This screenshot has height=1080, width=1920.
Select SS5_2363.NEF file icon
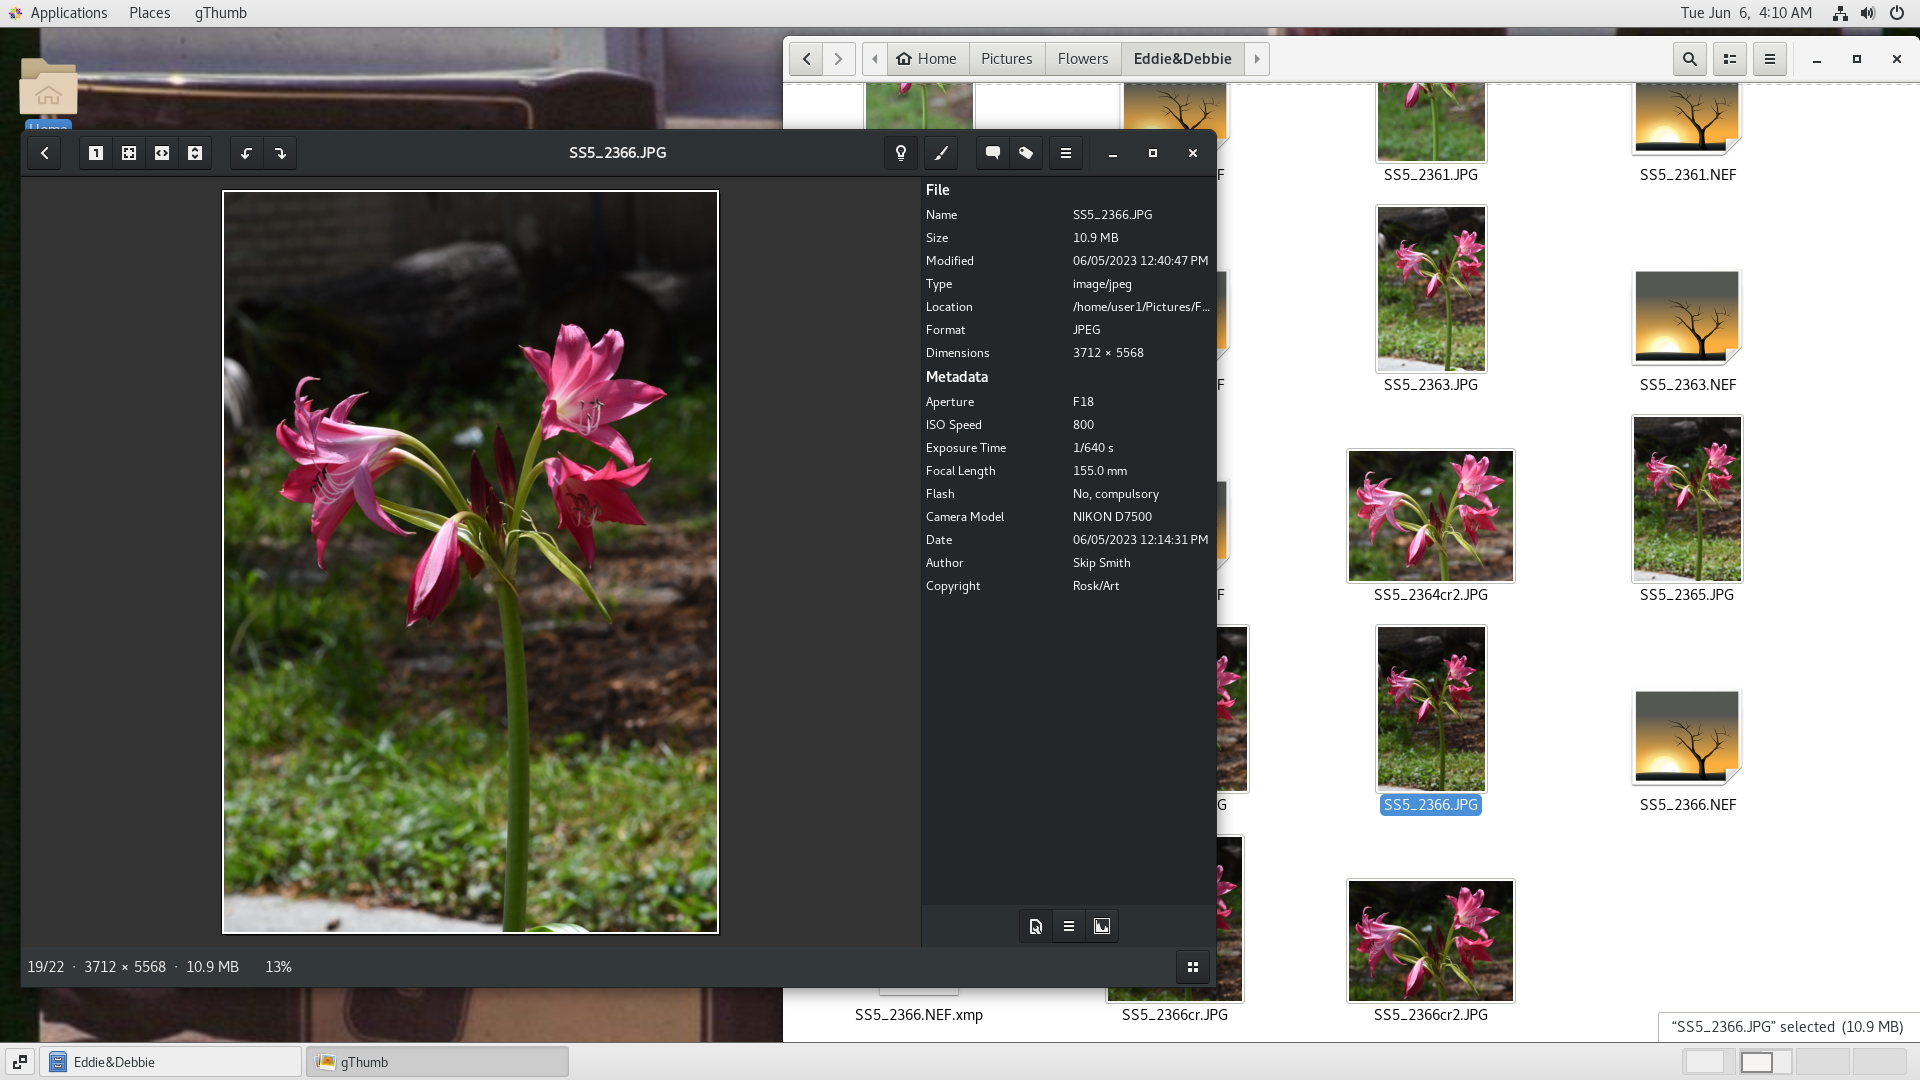coord(1687,318)
